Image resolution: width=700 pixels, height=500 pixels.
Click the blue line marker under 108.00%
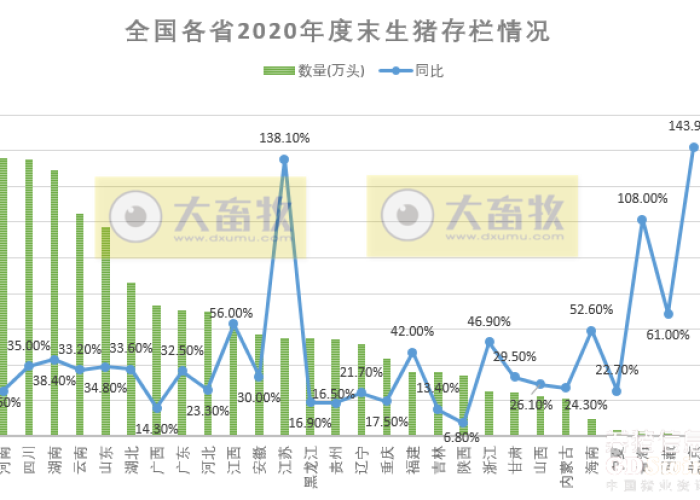(642, 220)
